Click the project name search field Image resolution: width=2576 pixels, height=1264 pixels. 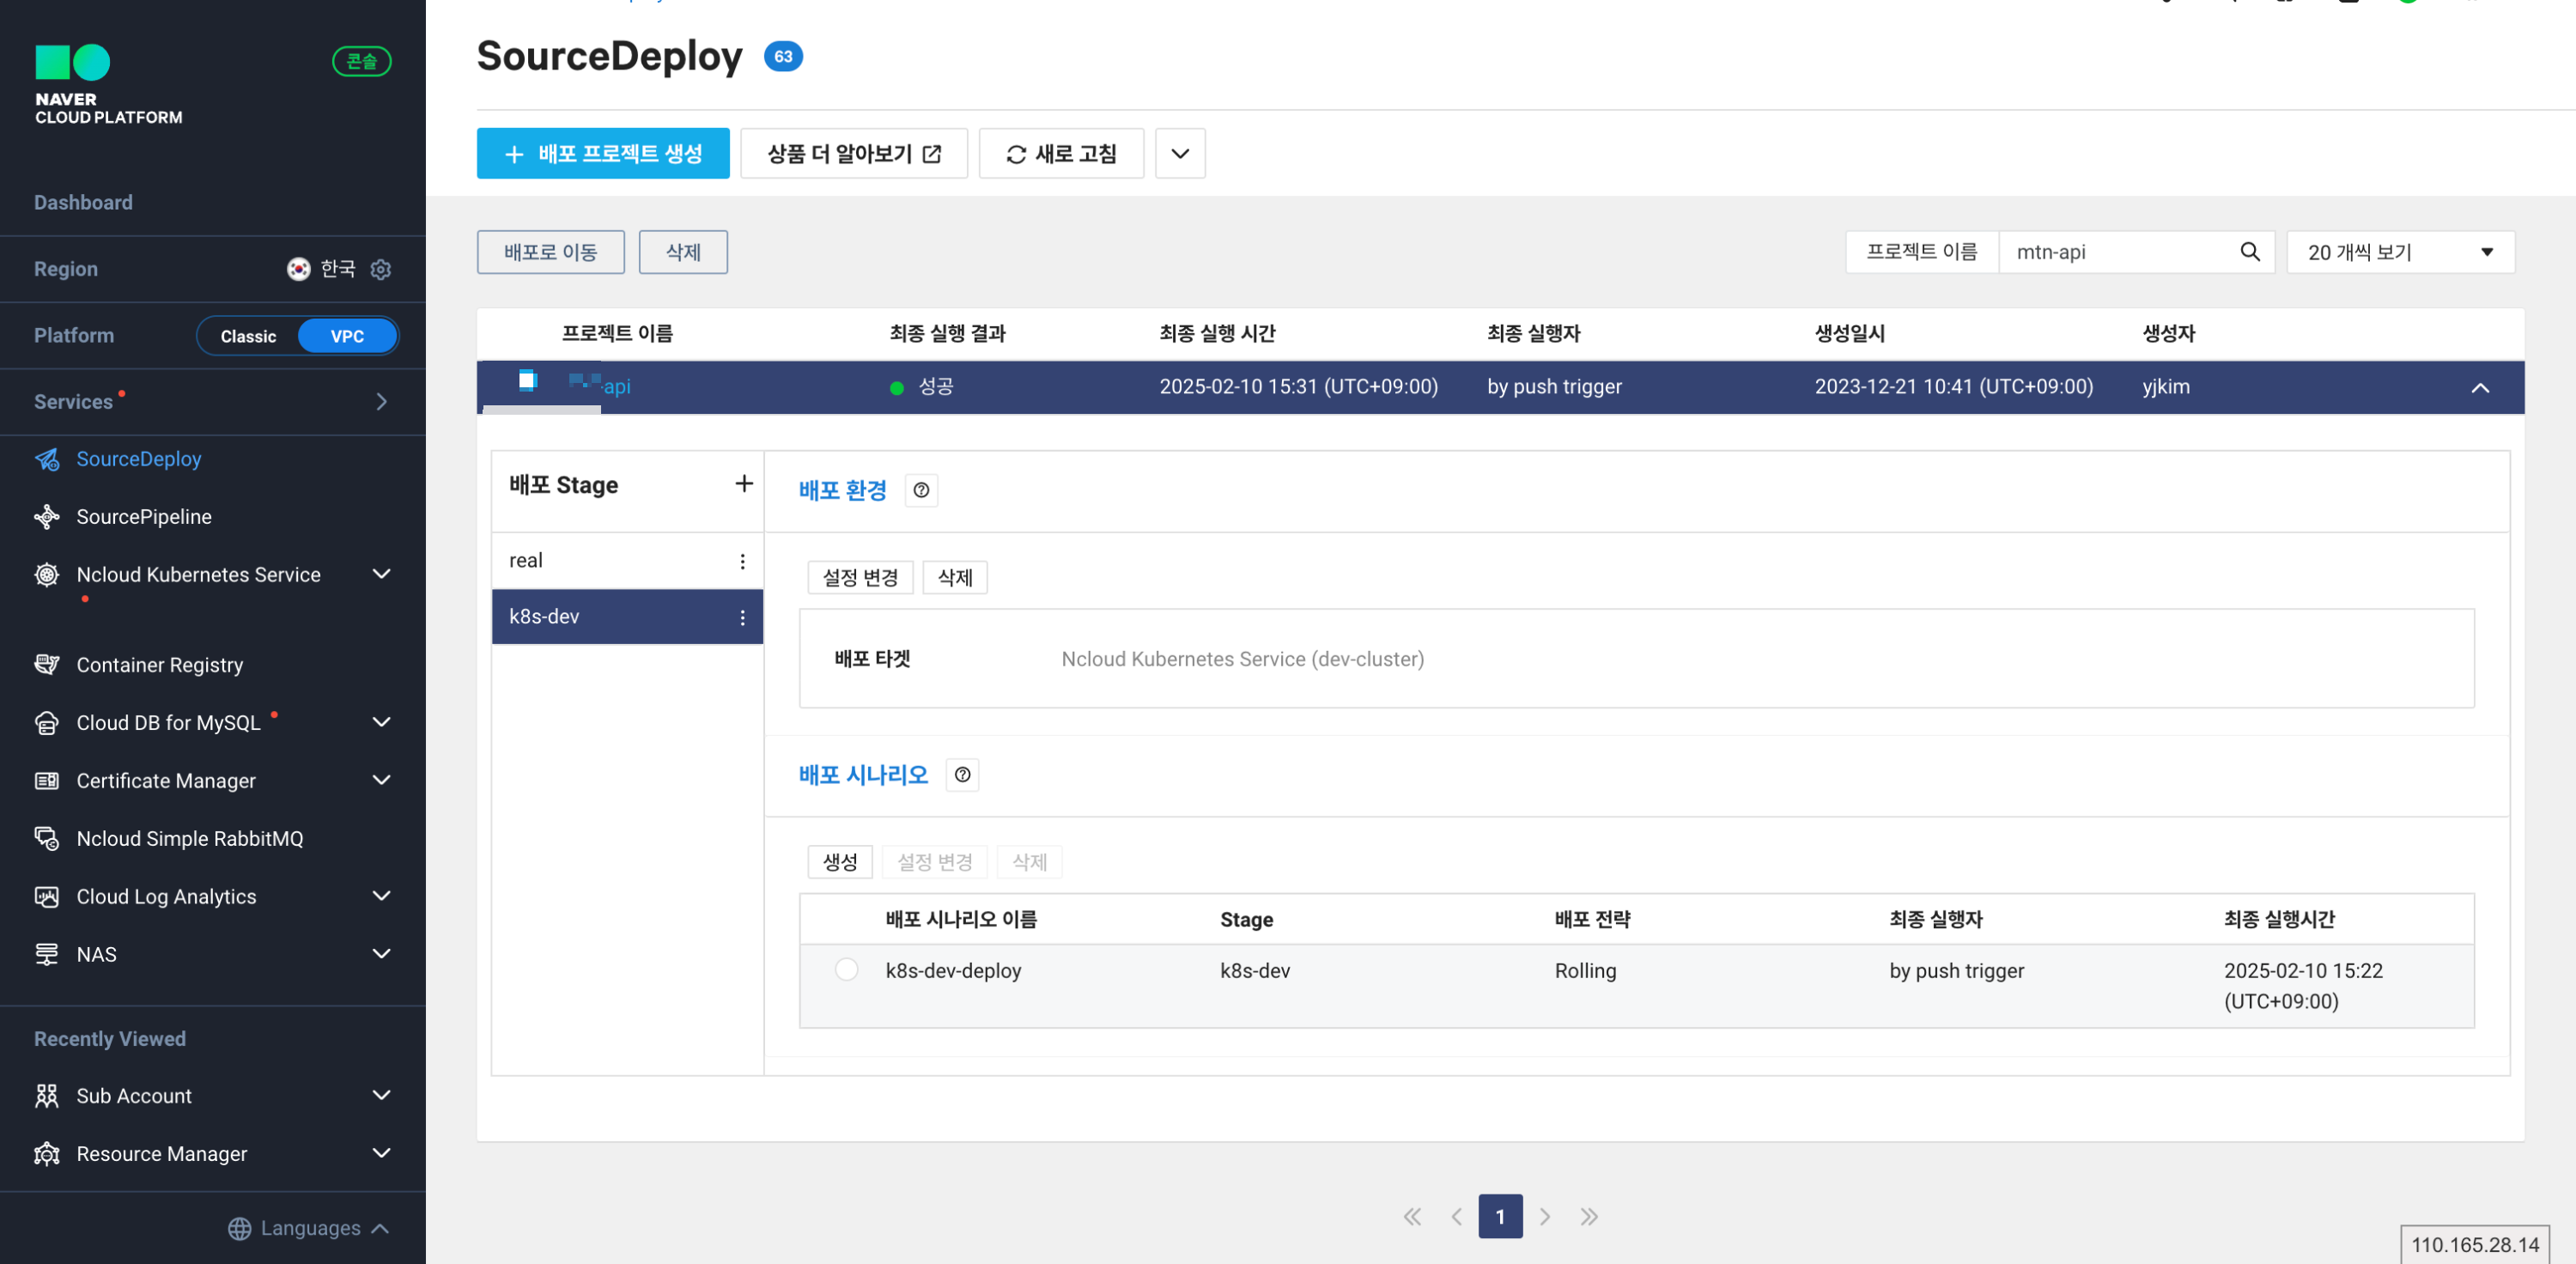click(2115, 252)
